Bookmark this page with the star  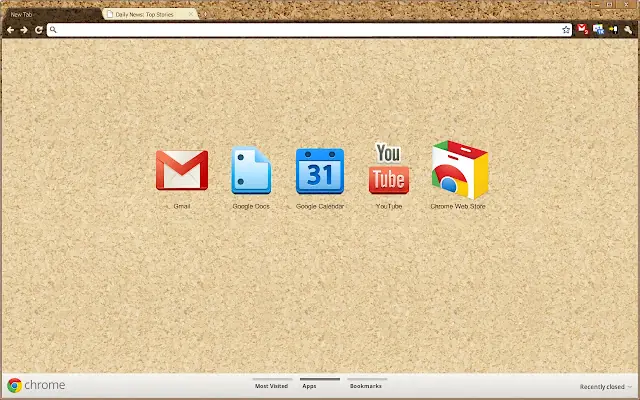point(566,30)
